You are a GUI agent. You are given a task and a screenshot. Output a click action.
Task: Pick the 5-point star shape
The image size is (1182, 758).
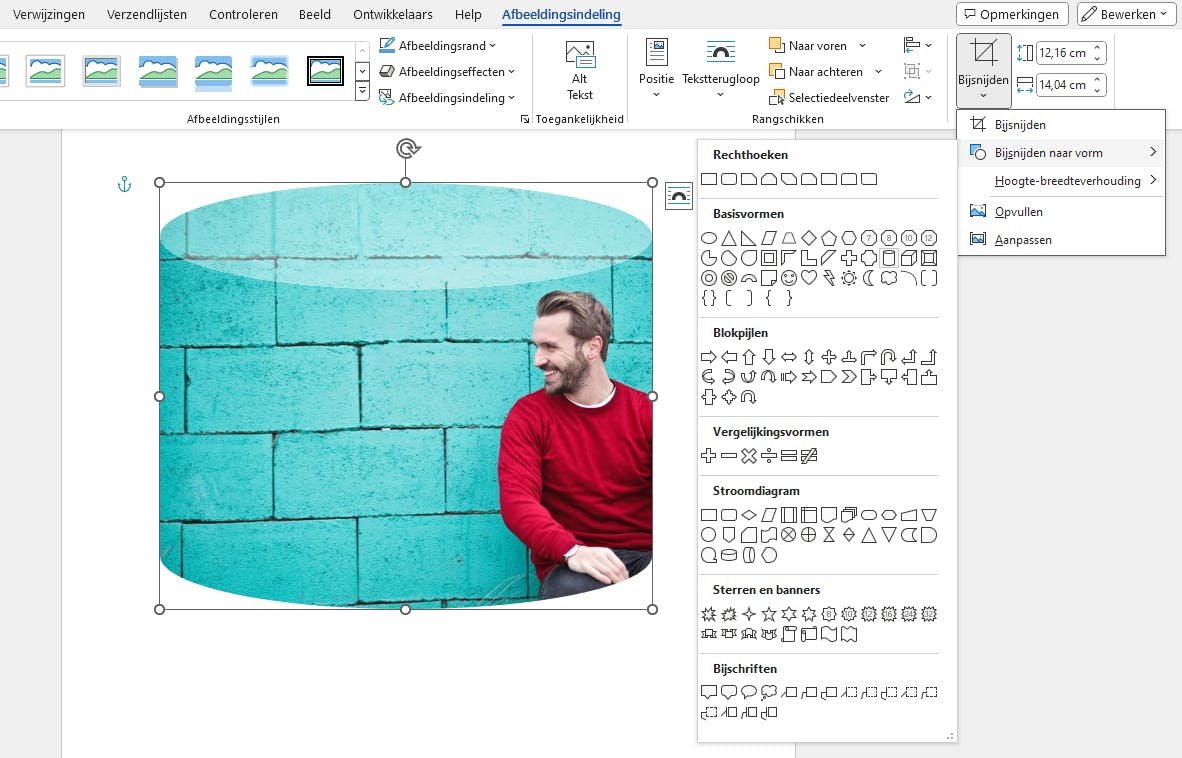pyautogui.click(x=769, y=614)
